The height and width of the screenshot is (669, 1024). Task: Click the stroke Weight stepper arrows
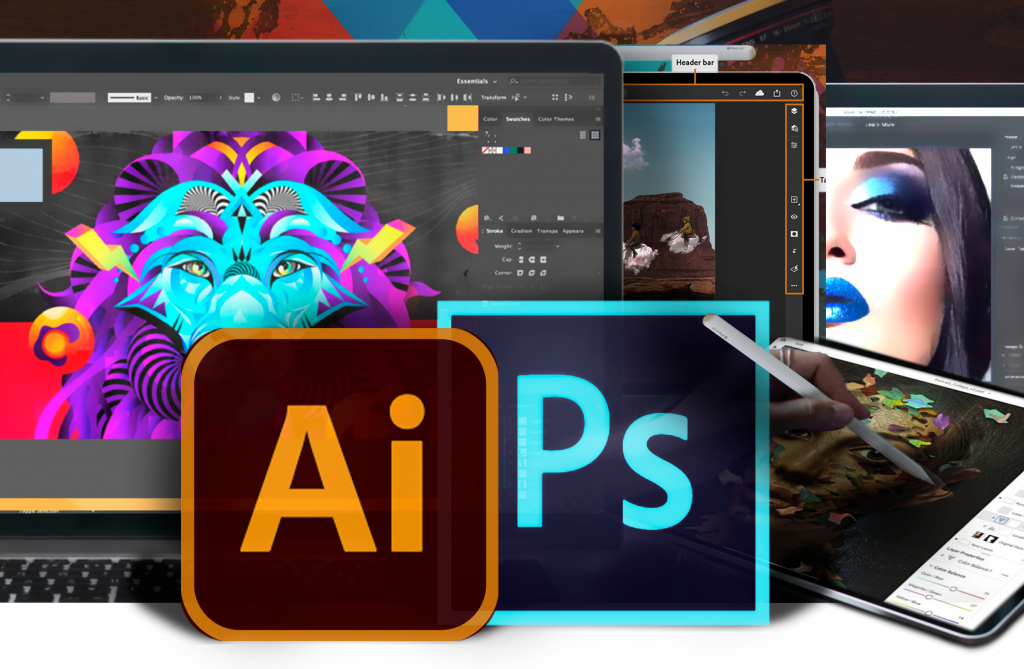pos(519,246)
